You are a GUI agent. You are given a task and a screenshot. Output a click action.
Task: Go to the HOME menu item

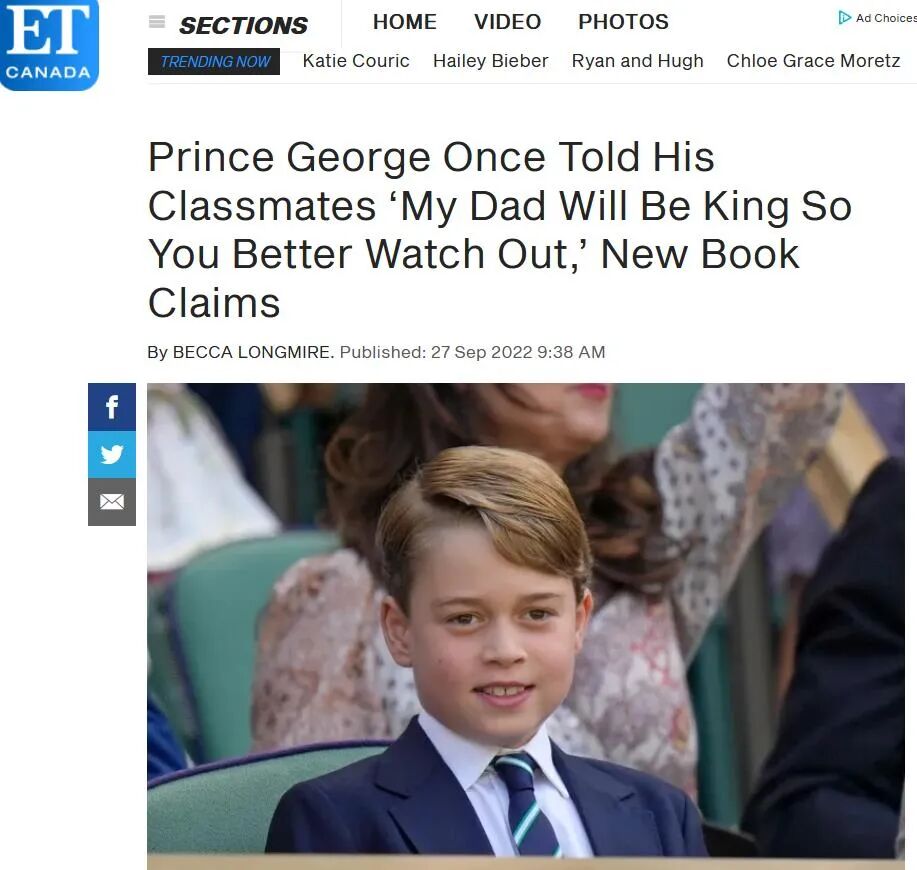tap(405, 22)
